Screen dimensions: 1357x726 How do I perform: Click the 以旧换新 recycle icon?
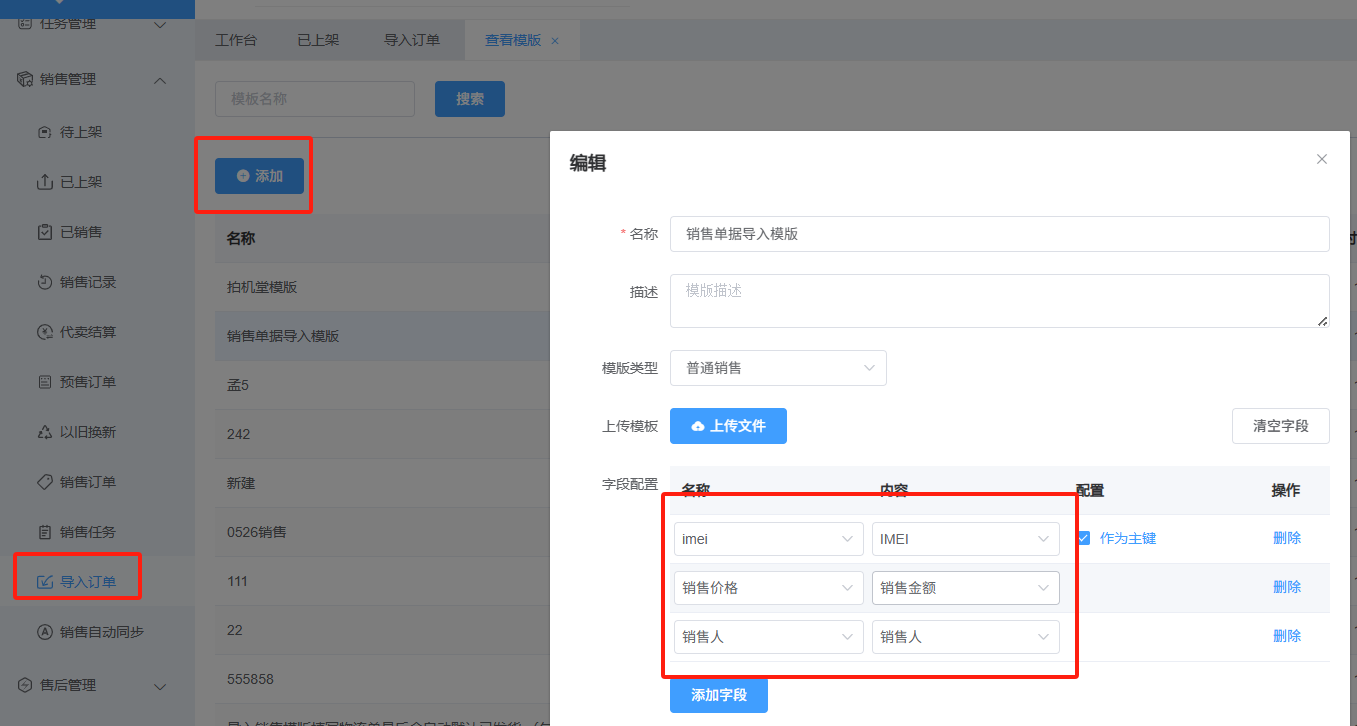44,432
